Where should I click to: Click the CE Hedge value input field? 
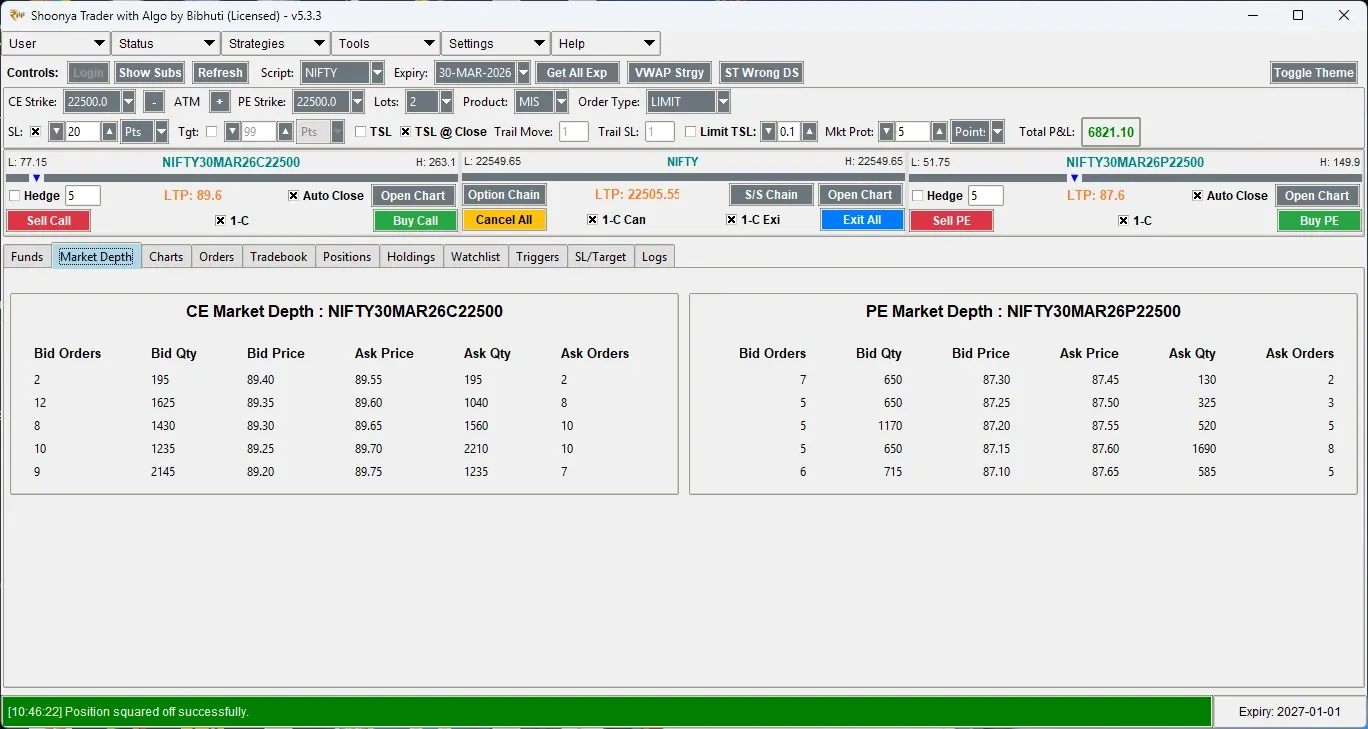[x=83, y=196]
